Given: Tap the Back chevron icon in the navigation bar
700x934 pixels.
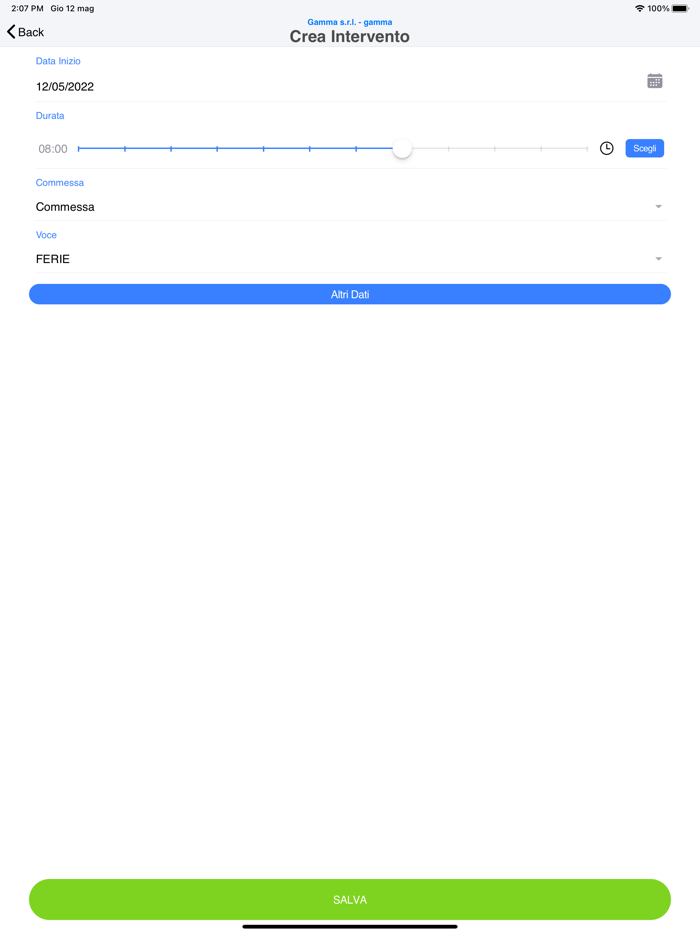Looking at the screenshot, I should [12, 32].
